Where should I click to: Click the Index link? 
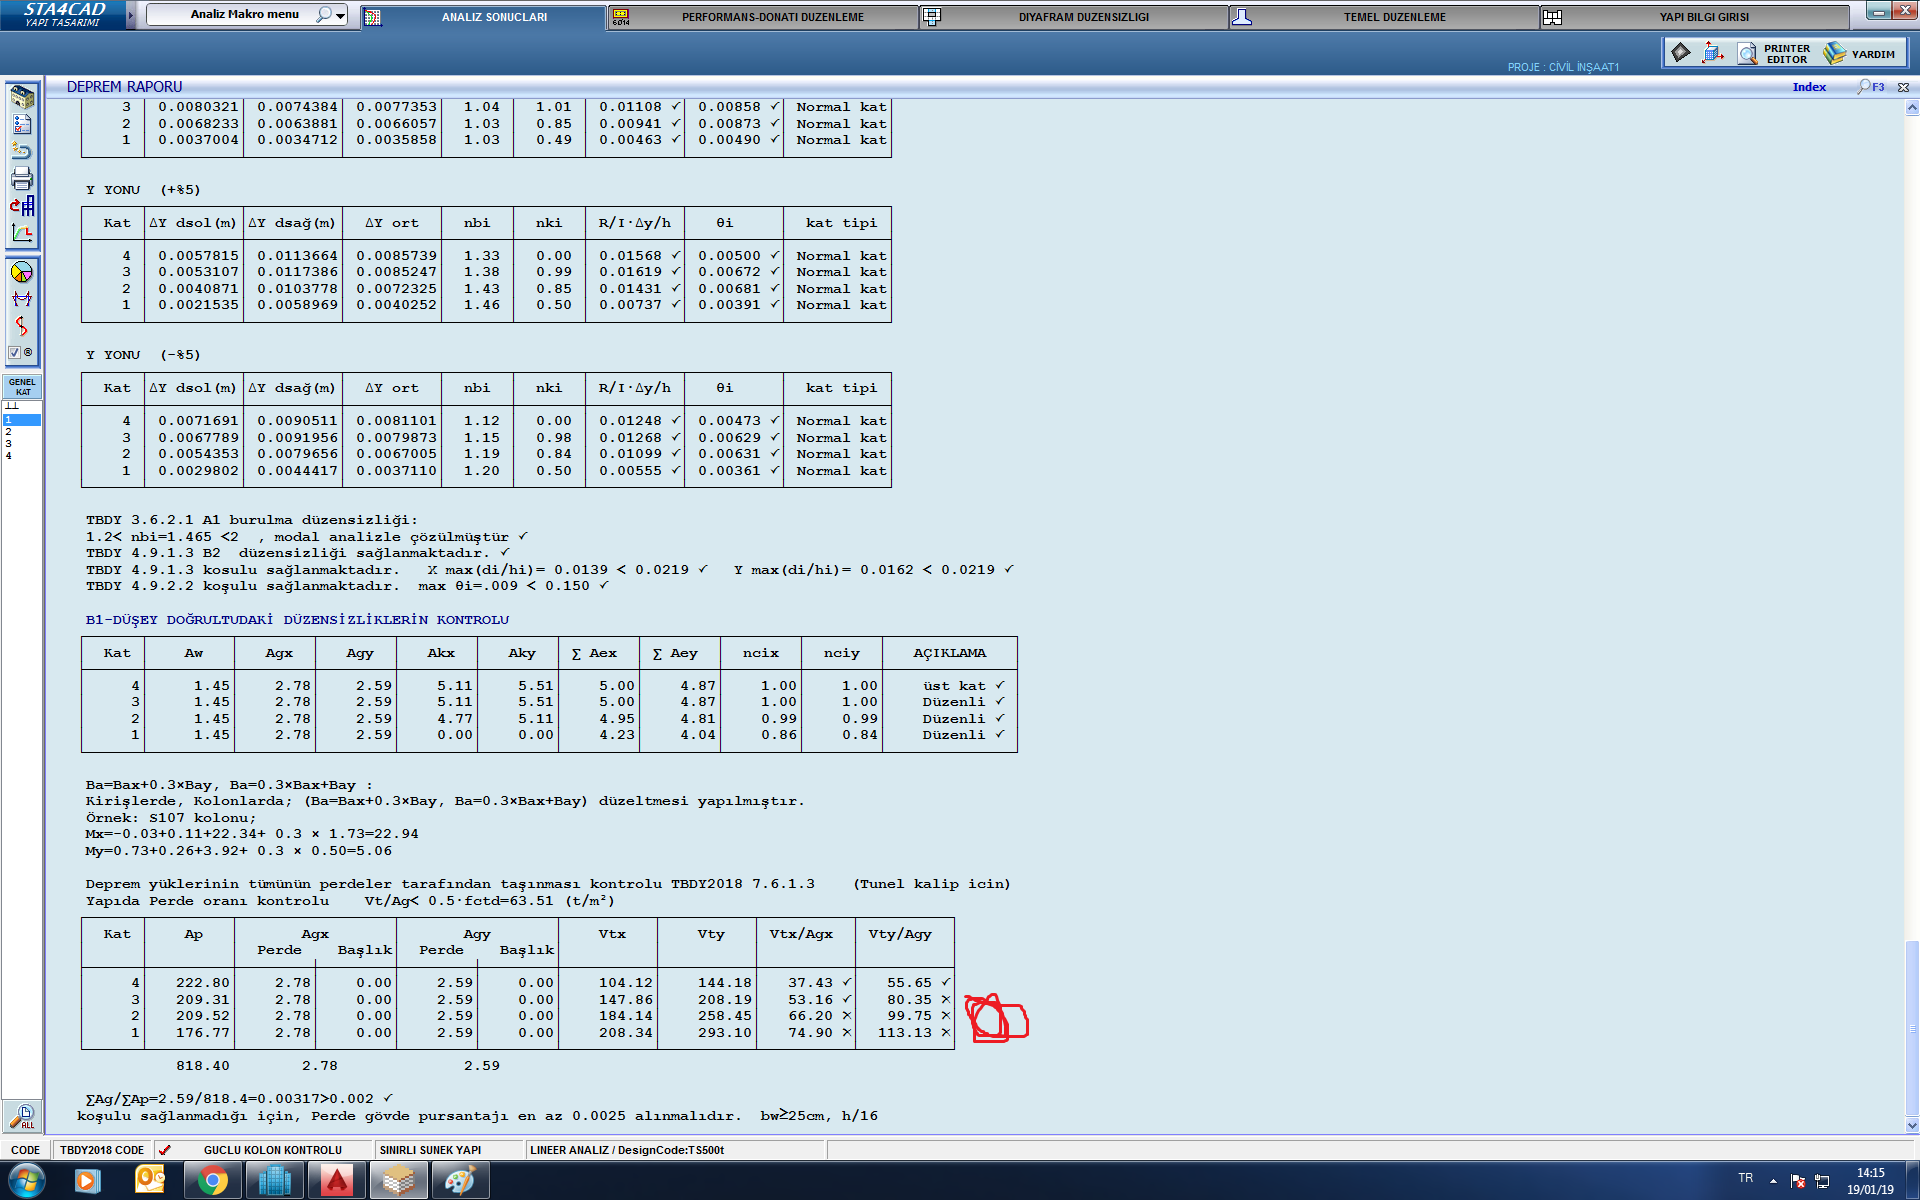1808,87
